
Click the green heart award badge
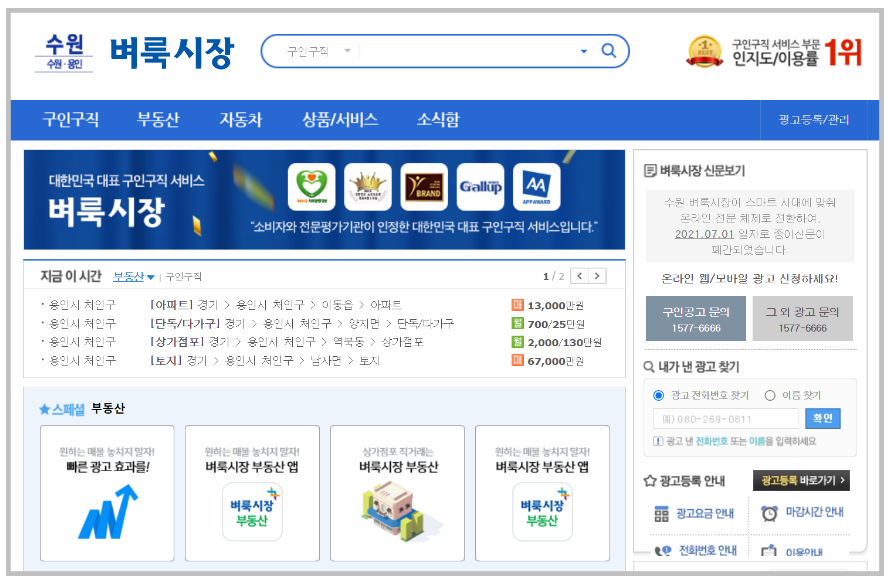[311, 187]
